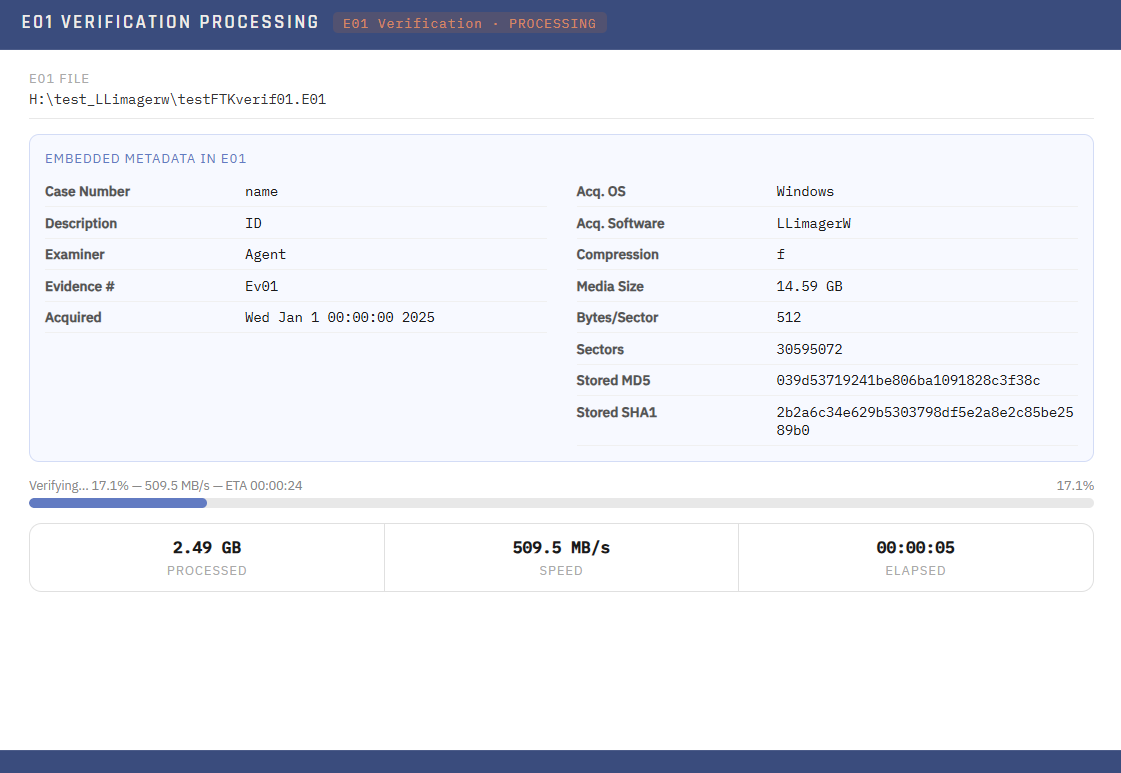Click the '2.49 GB' processed value

[x=207, y=548]
